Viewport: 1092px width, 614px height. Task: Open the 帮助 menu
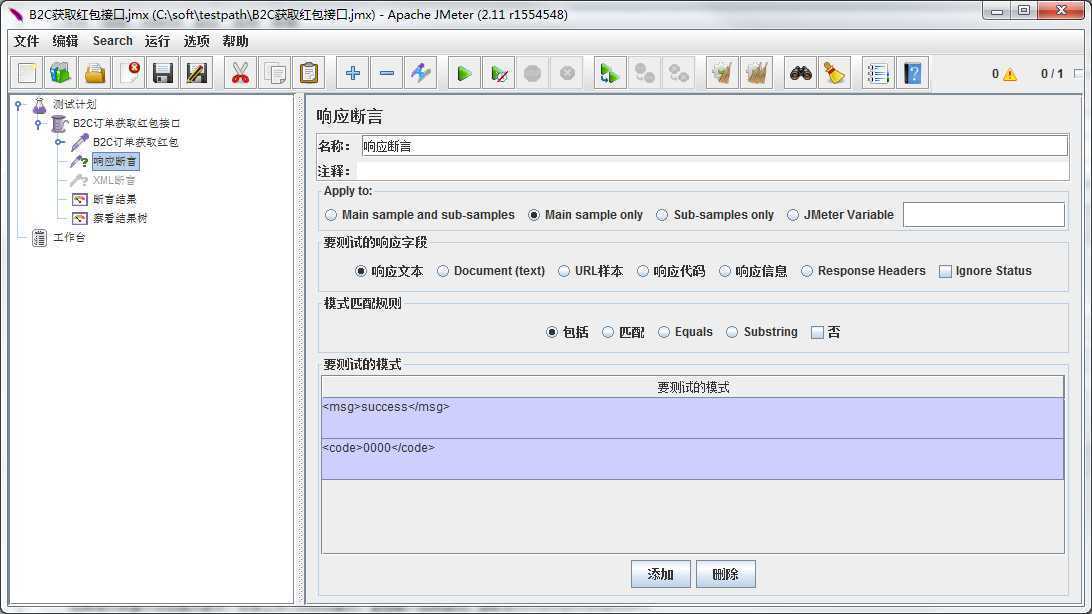[x=235, y=41]
